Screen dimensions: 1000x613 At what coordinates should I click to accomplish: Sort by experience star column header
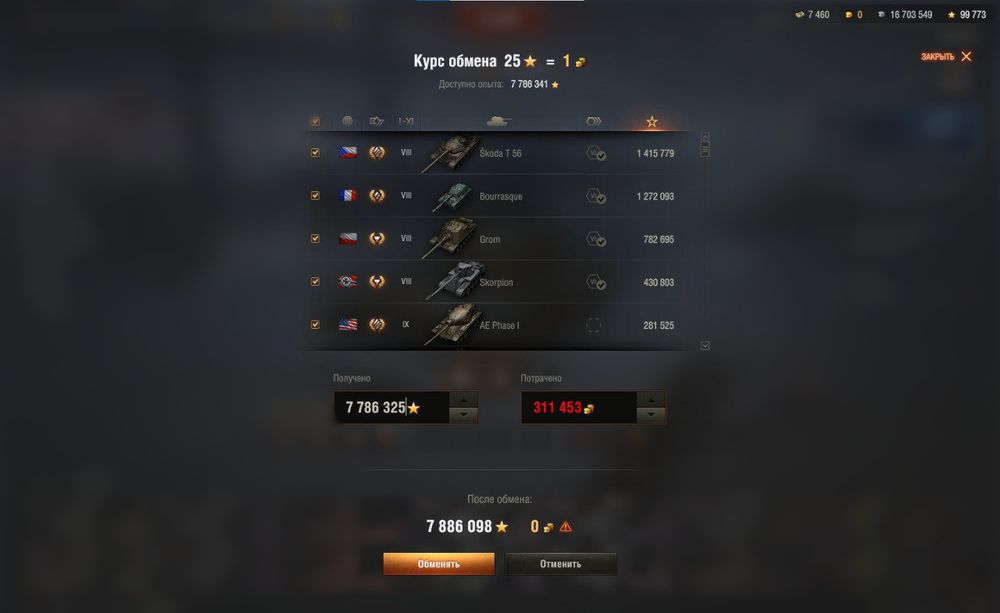(x=651, y=121)
